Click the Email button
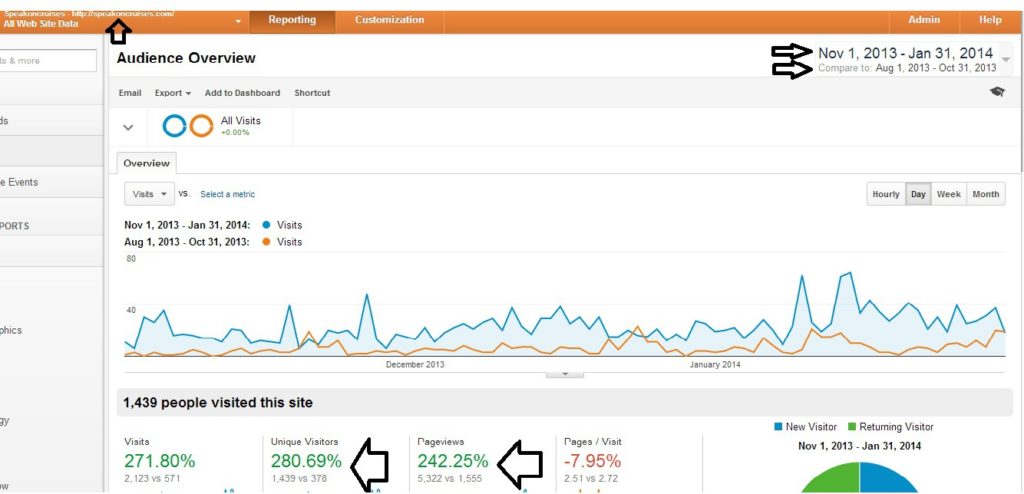1024x494 pixels. [x=130, y=93]
